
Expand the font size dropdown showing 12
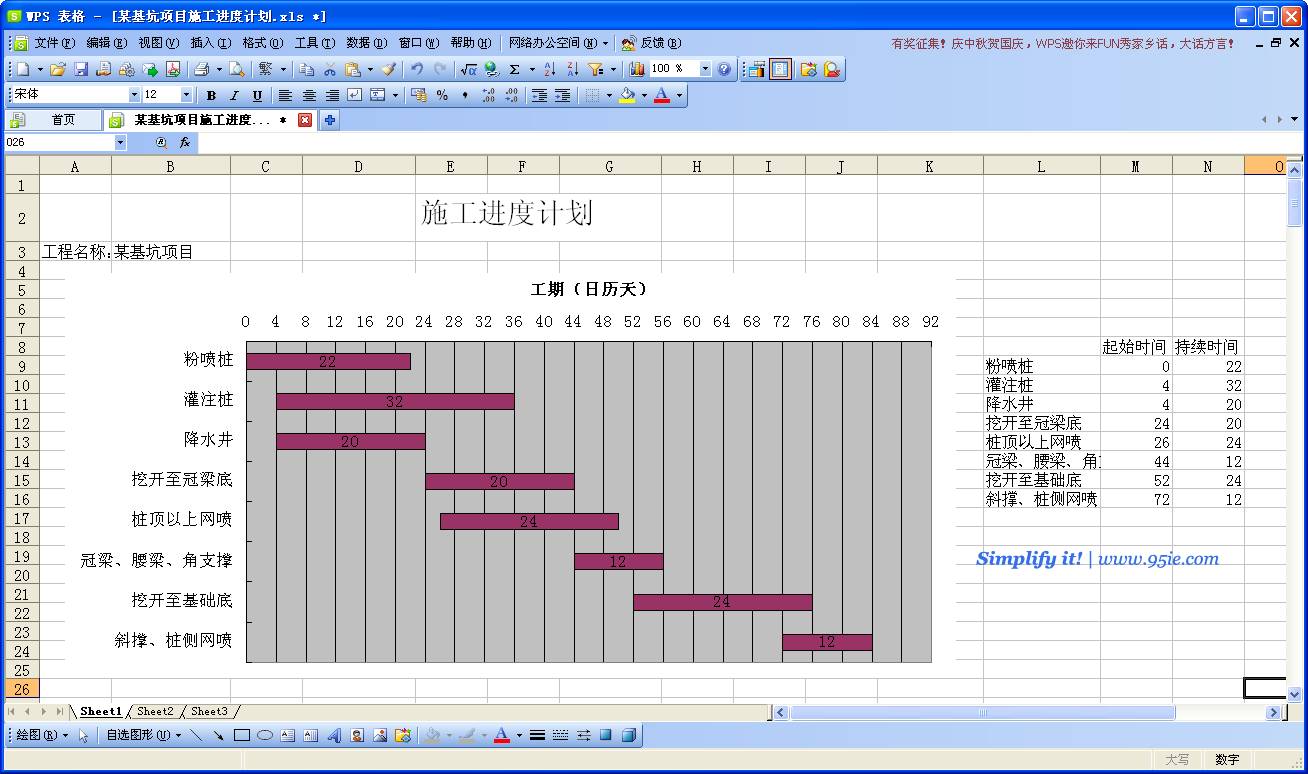click(x=186, y=95)
